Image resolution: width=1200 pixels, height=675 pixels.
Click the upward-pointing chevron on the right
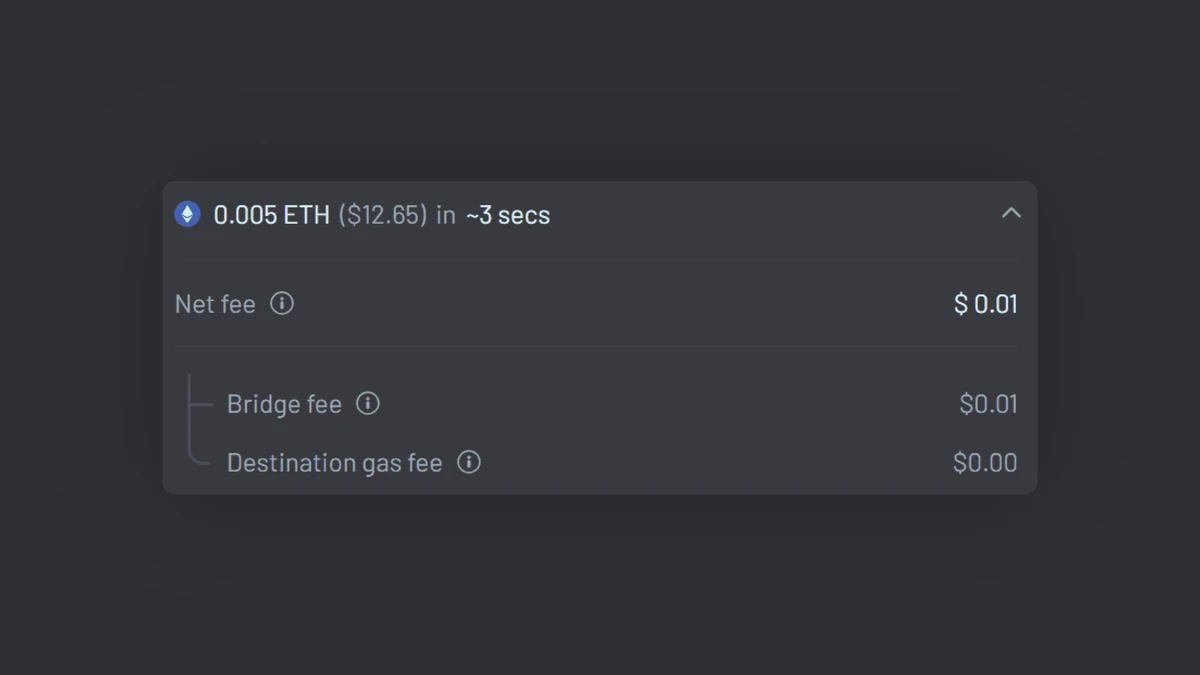click(1011, 213)
